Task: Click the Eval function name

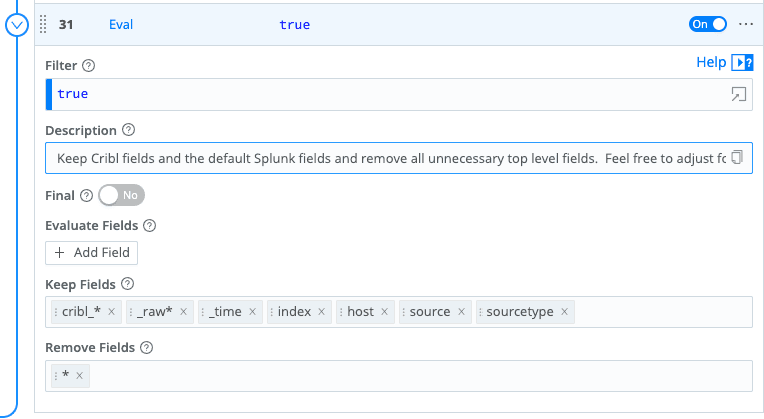Action: tap(121, 25)
